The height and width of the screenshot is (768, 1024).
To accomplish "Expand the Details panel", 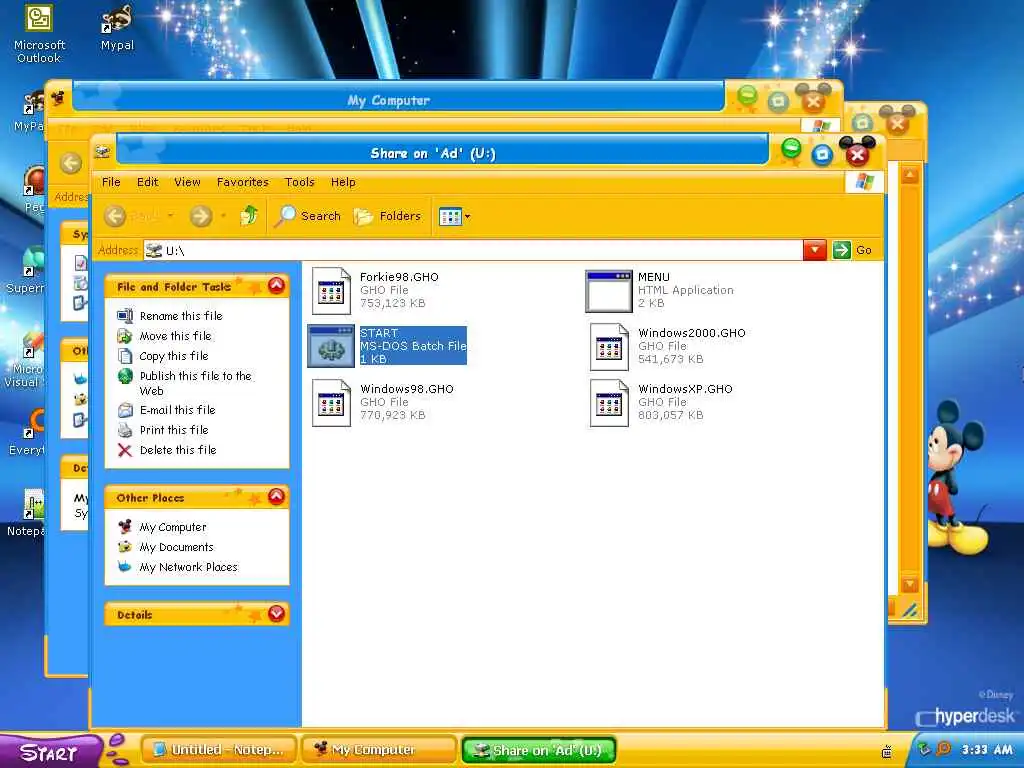I will [276, 613].
